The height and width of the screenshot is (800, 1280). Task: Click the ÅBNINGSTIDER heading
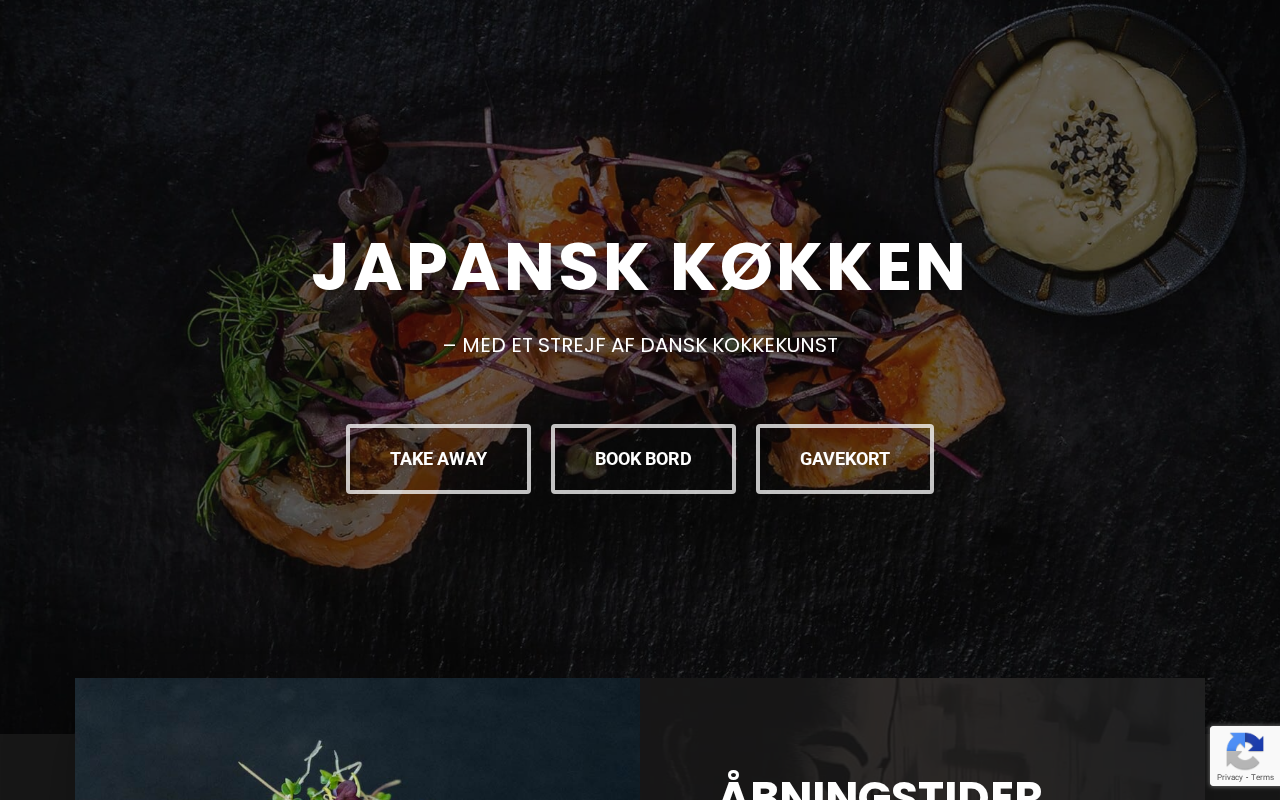(881, 789)
